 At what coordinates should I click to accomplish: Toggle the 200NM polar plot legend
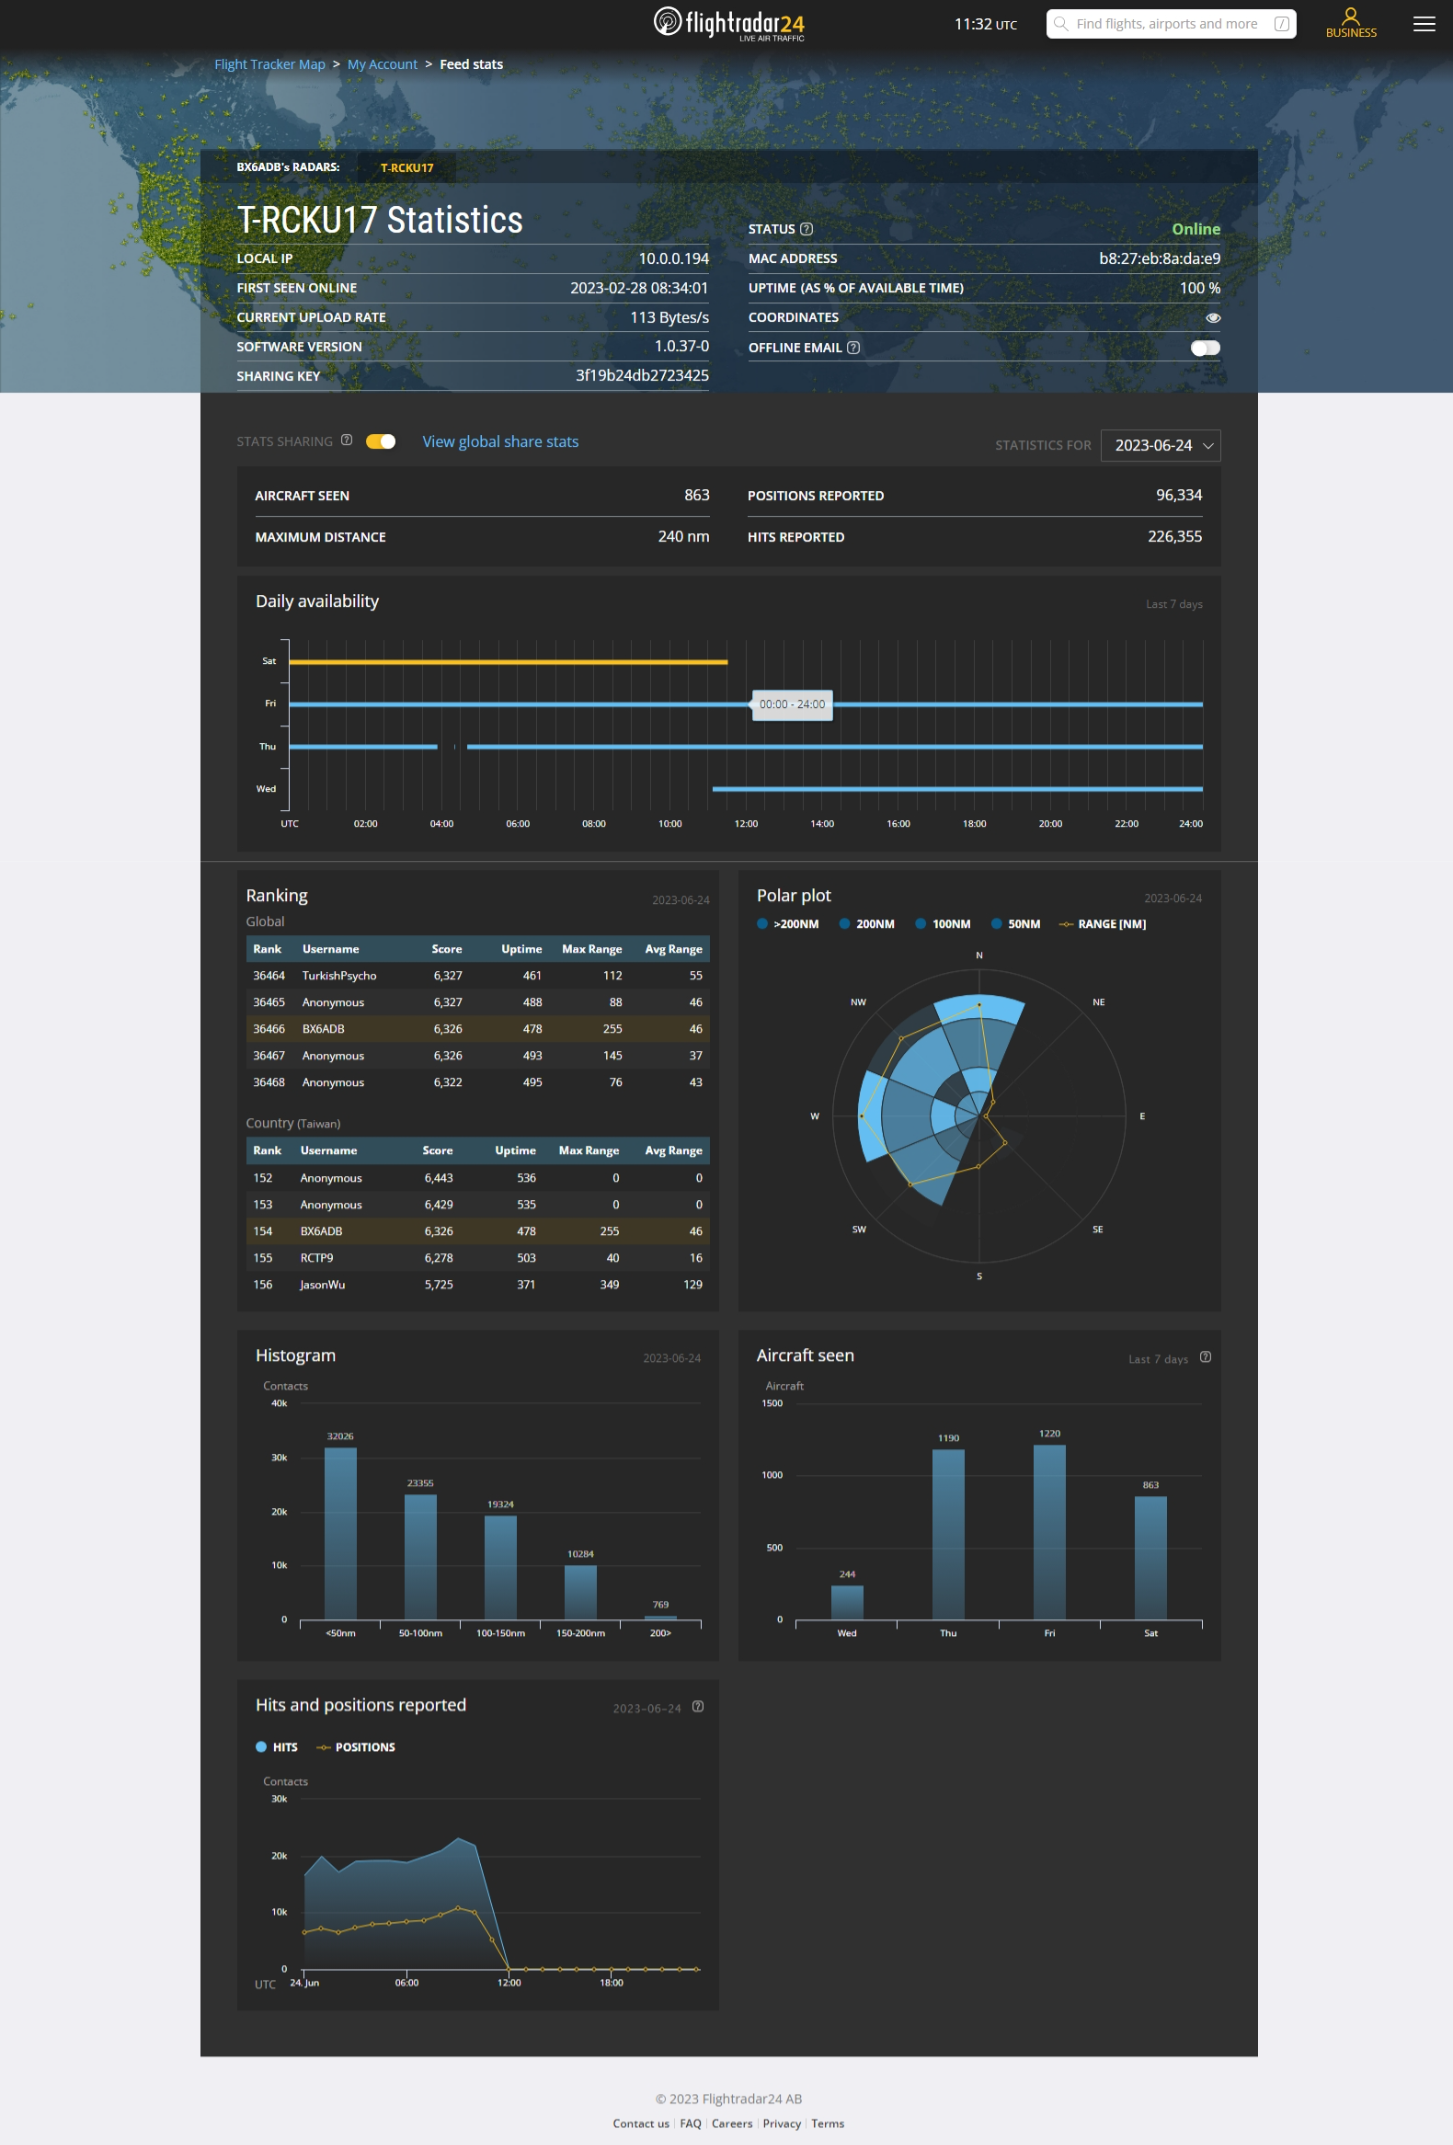tap(867, 924)
